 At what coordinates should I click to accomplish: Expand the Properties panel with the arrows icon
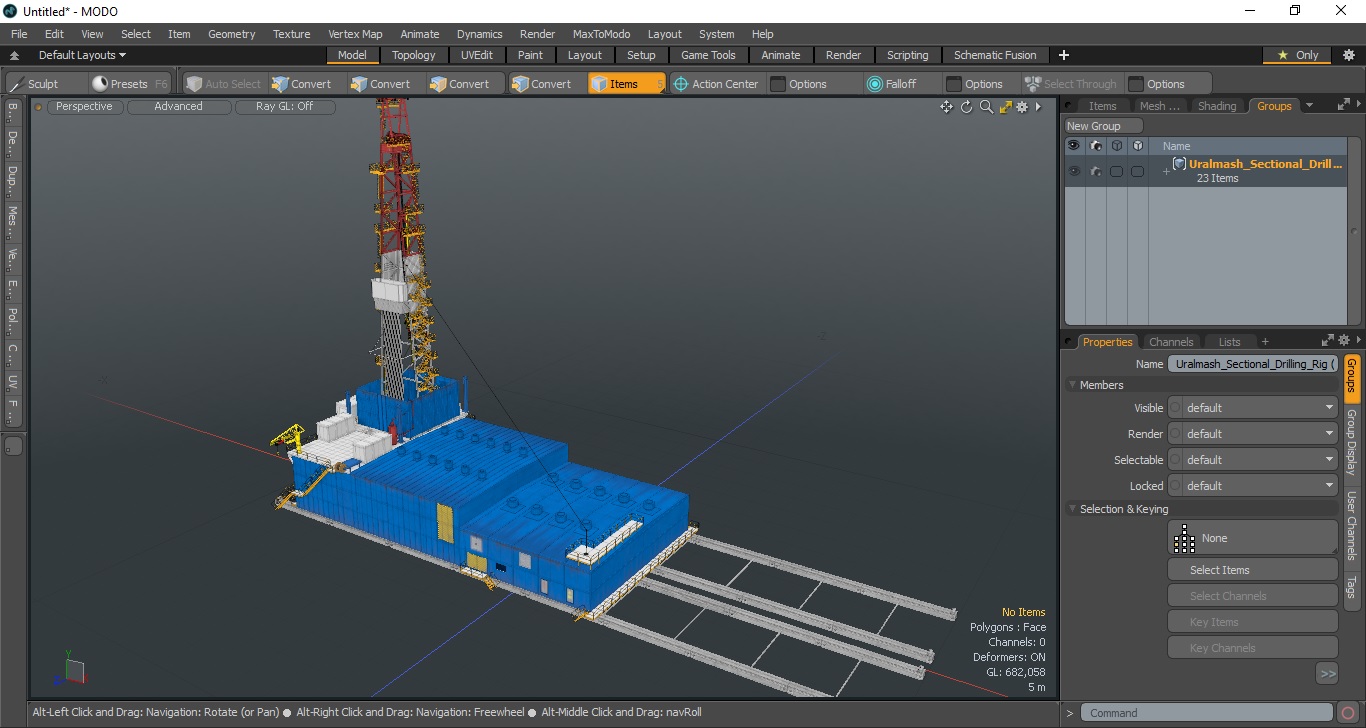click(x=1328, y=340)
